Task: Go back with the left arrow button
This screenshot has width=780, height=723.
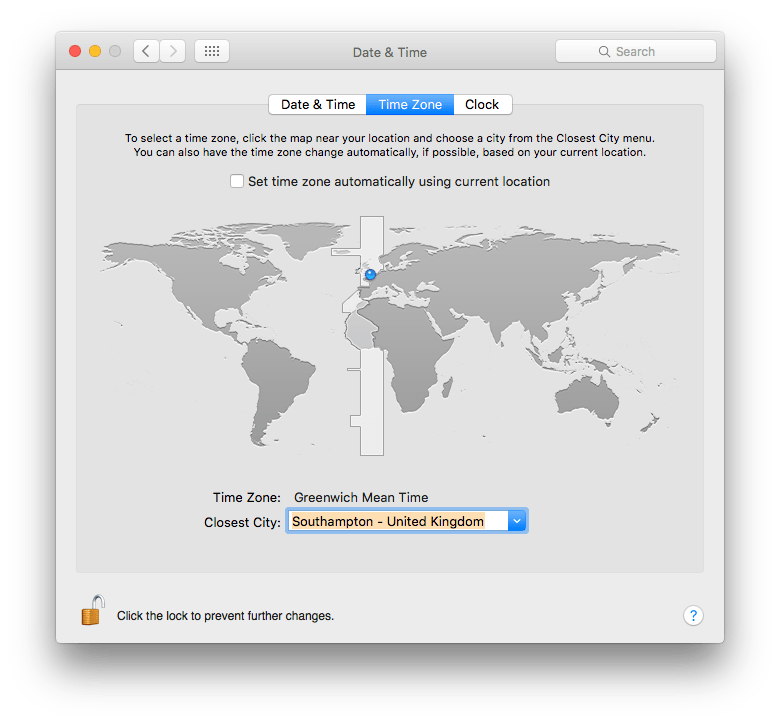Action: tap(146, 51)
